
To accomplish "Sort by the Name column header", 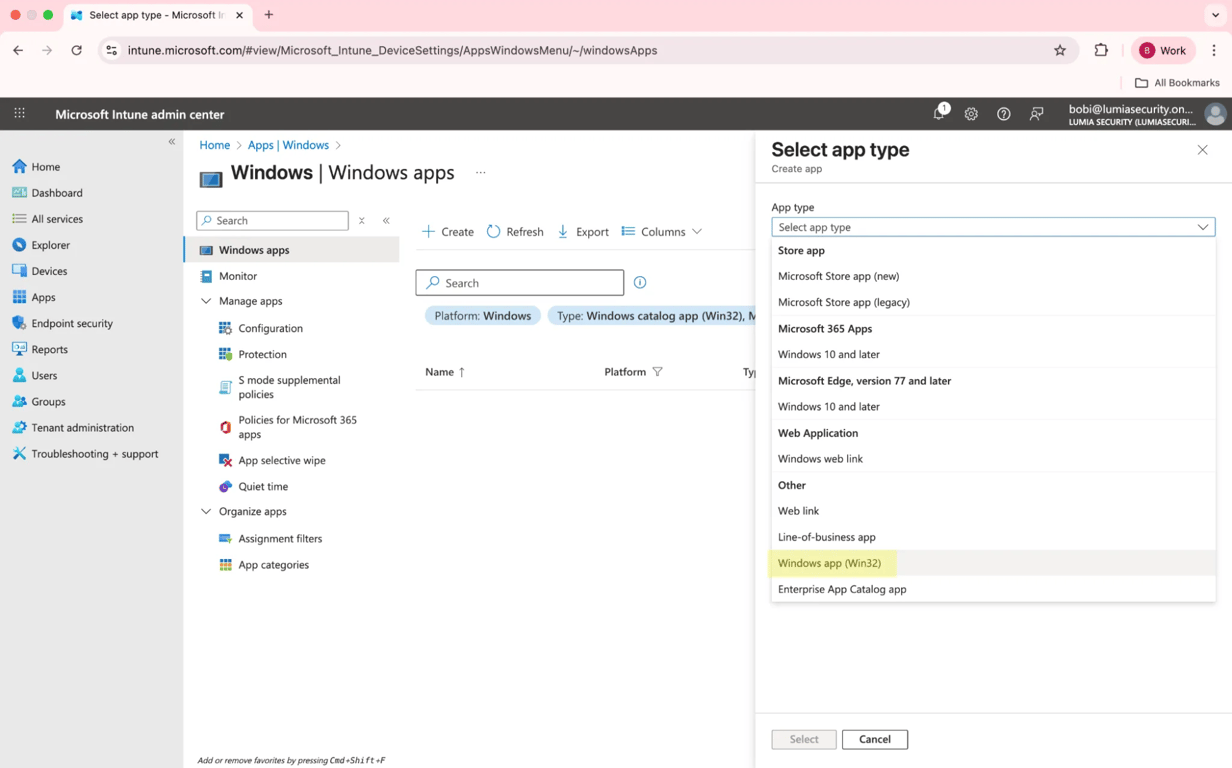I will (x=445, y=372).
